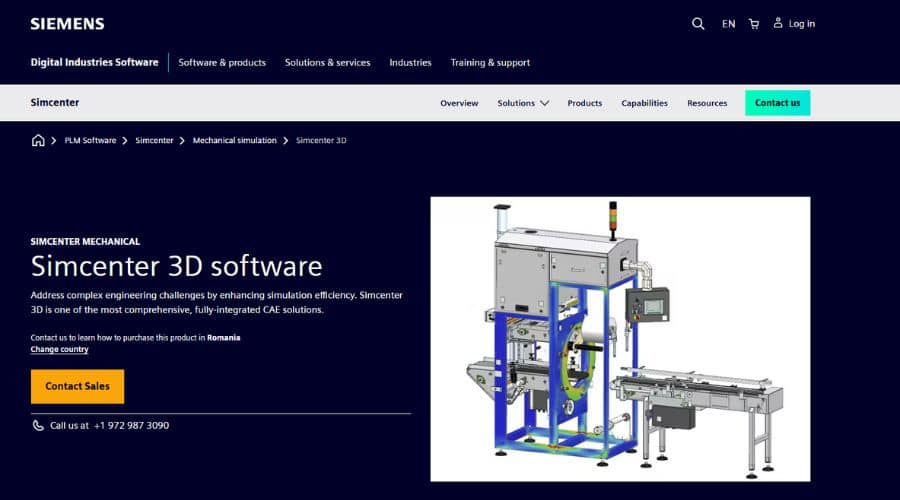Screen dimensions: 900x500
Task: Open Mechanical simulation breadcrumb
Action: point(235,140)
